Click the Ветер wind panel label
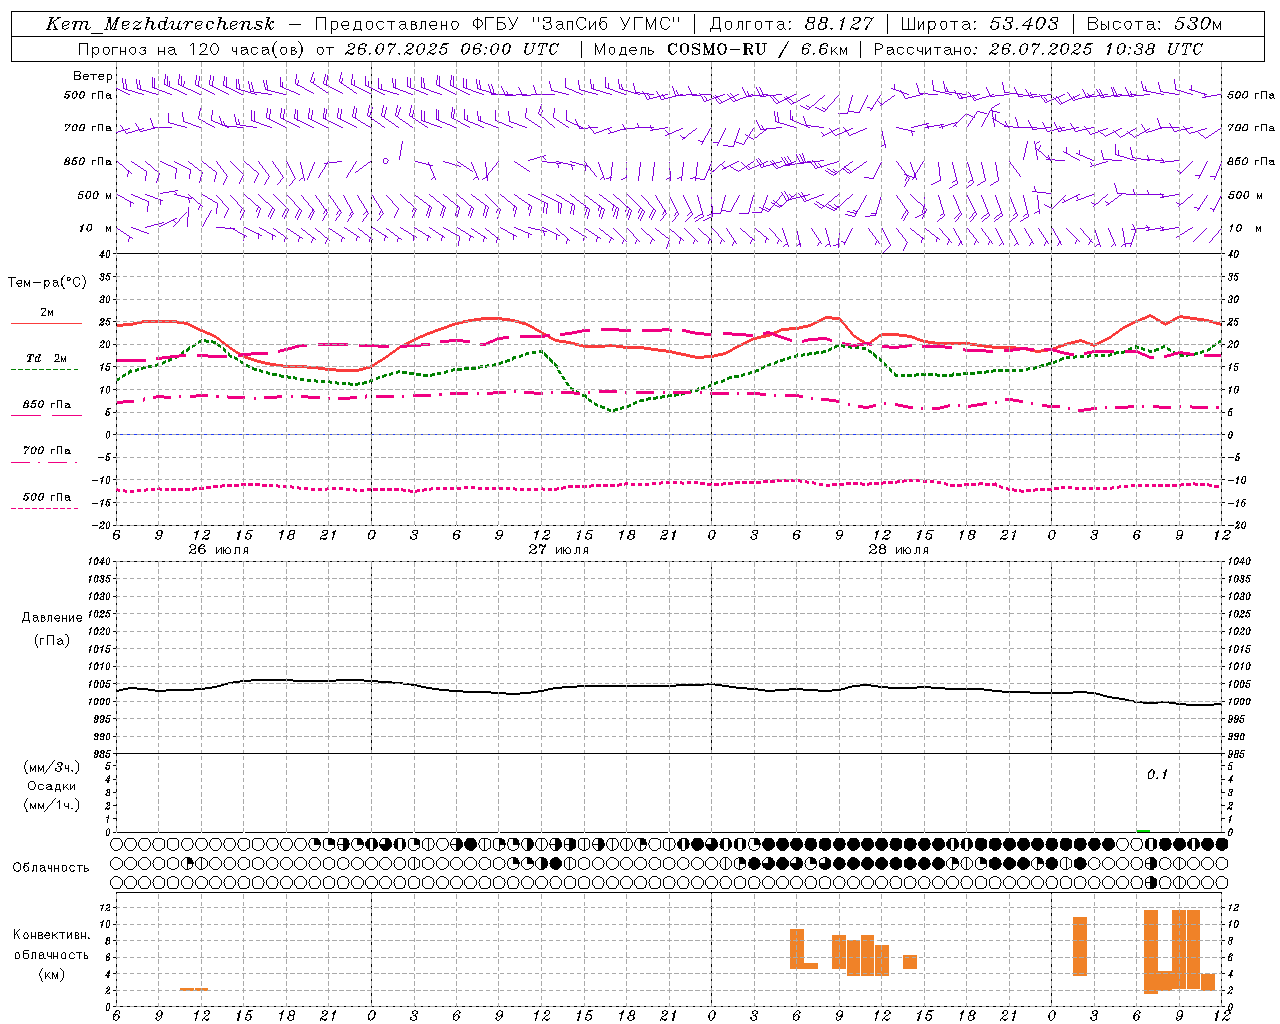 pyautogui.click(x=92, y=76)
